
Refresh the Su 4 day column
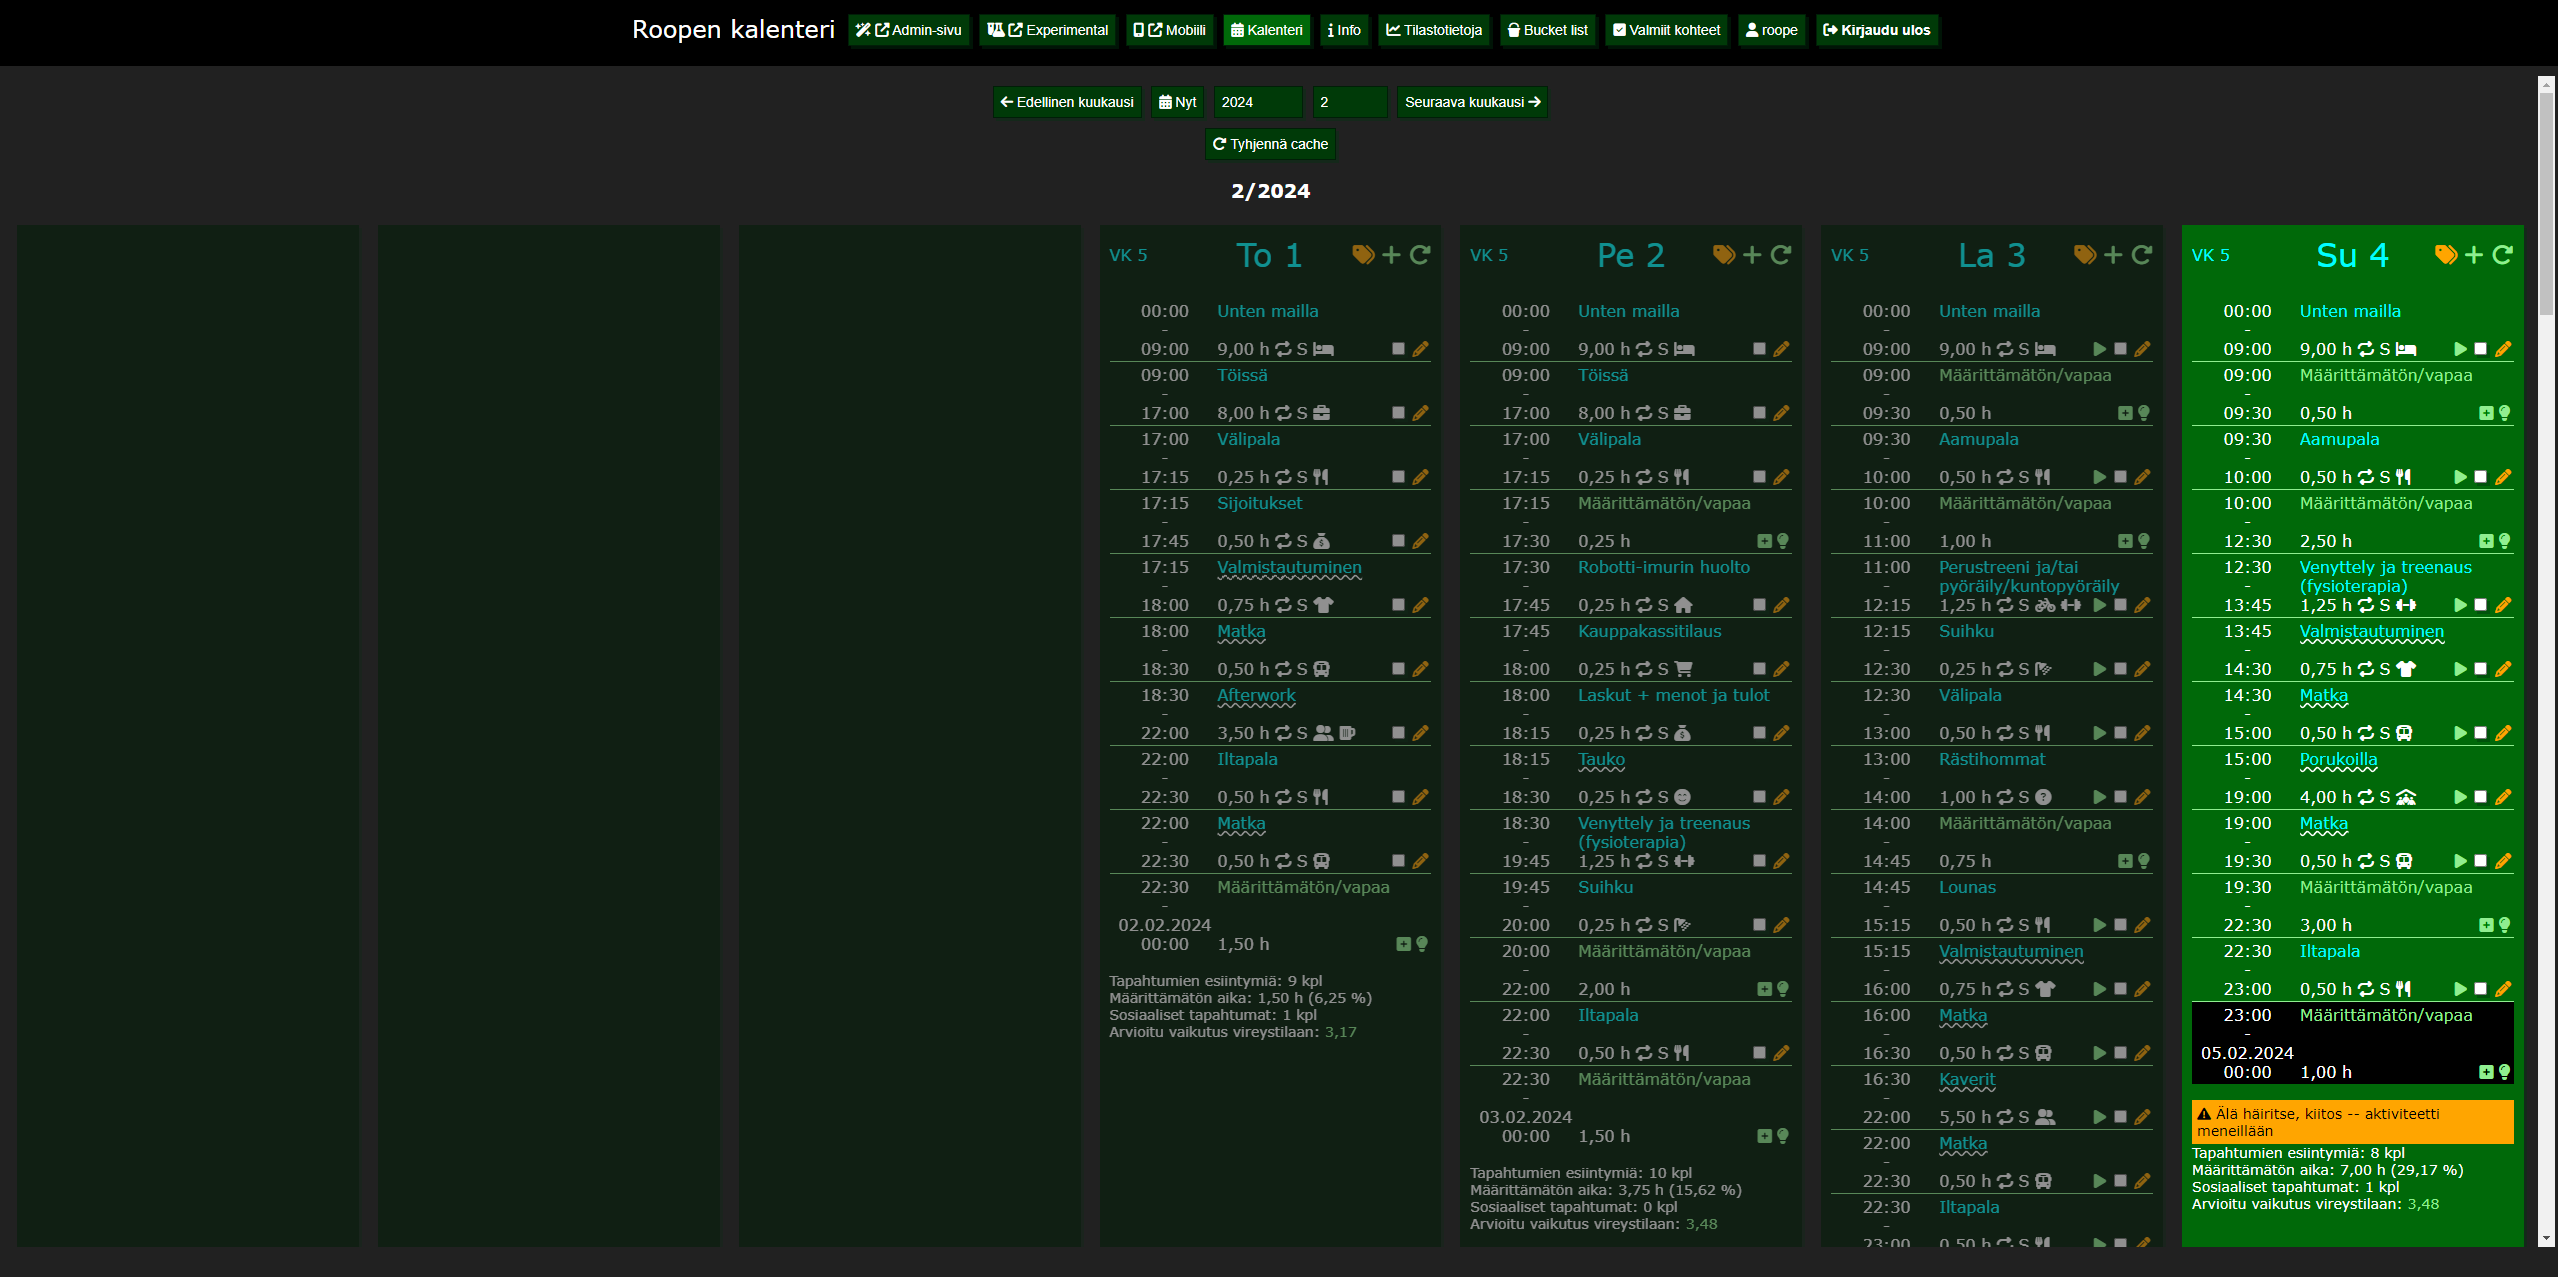(2503, 255)
